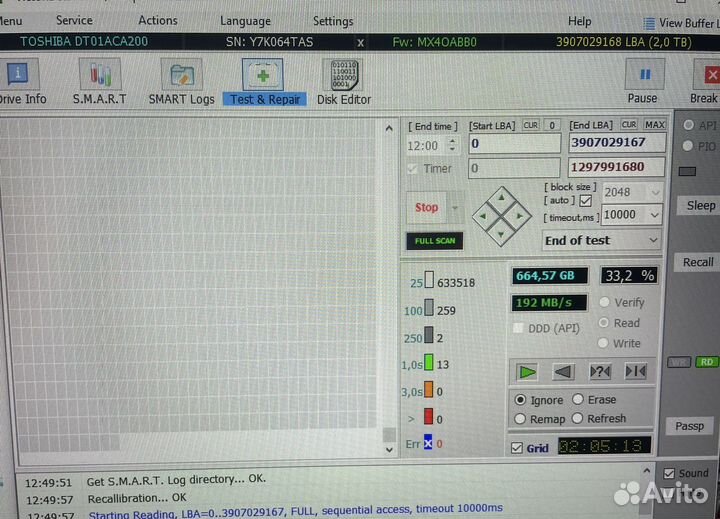Select the Remap radio option
720x519 pixels.
(520, 419)
